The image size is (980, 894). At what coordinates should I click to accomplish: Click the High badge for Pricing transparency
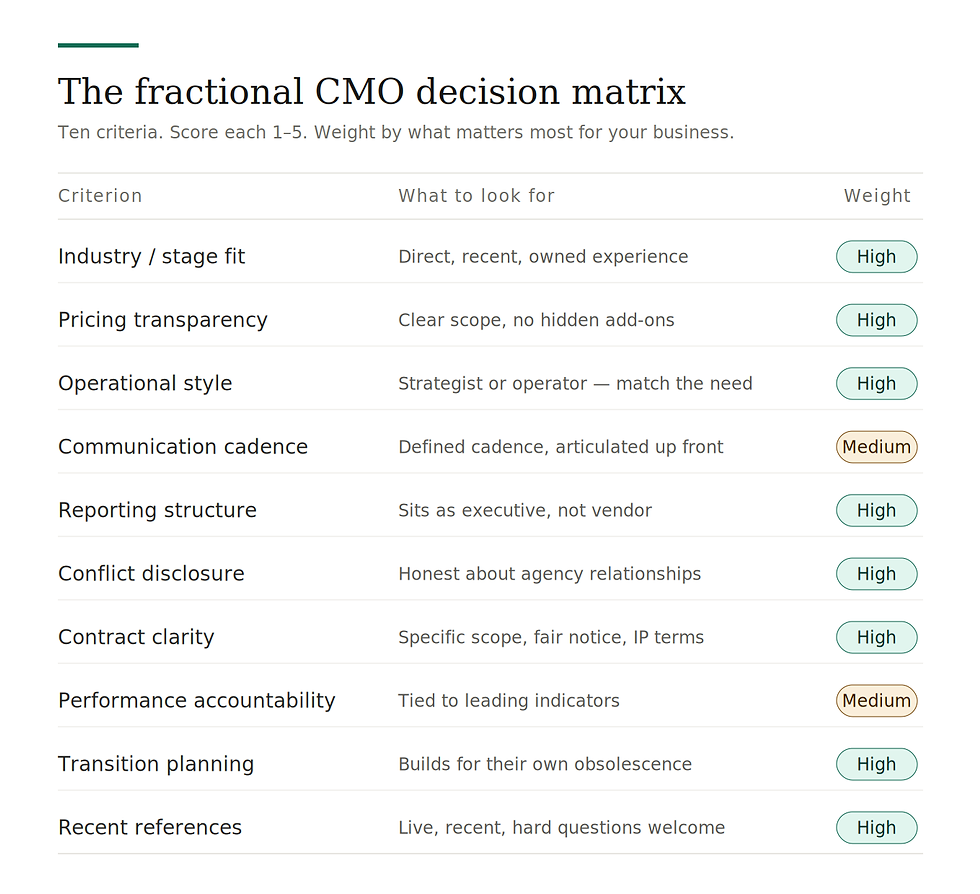(x=876, y=320)
